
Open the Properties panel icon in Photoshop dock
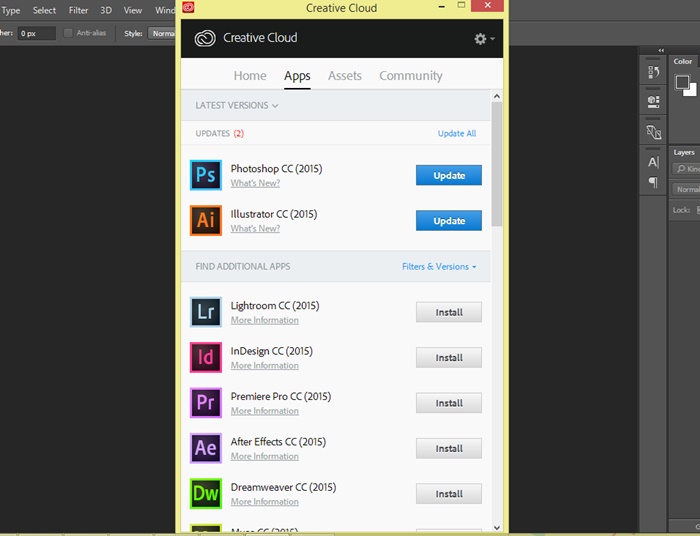click(653, 101)
